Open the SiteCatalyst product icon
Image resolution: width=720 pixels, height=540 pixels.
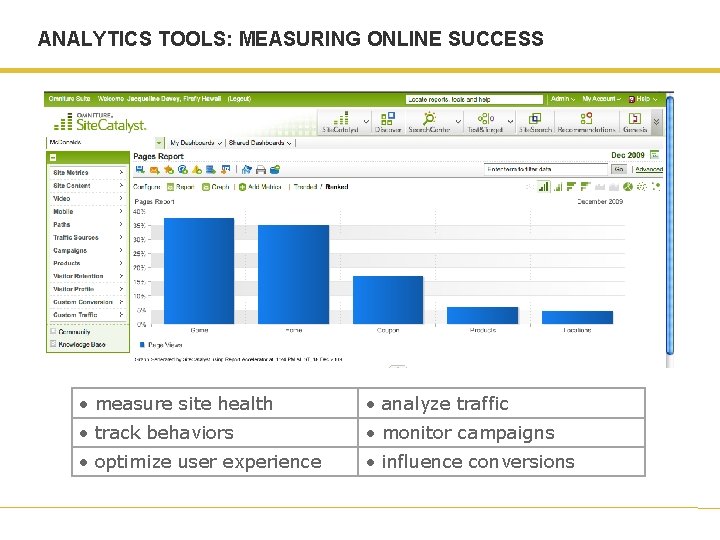341,118
